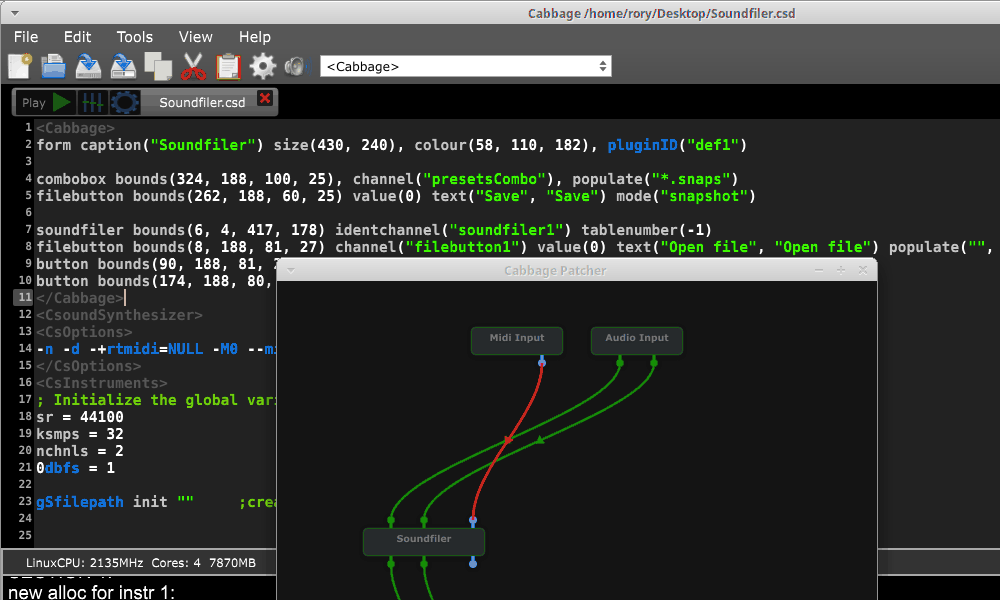
Task: Open the Tools menu
Action: (x=135, y=37)
